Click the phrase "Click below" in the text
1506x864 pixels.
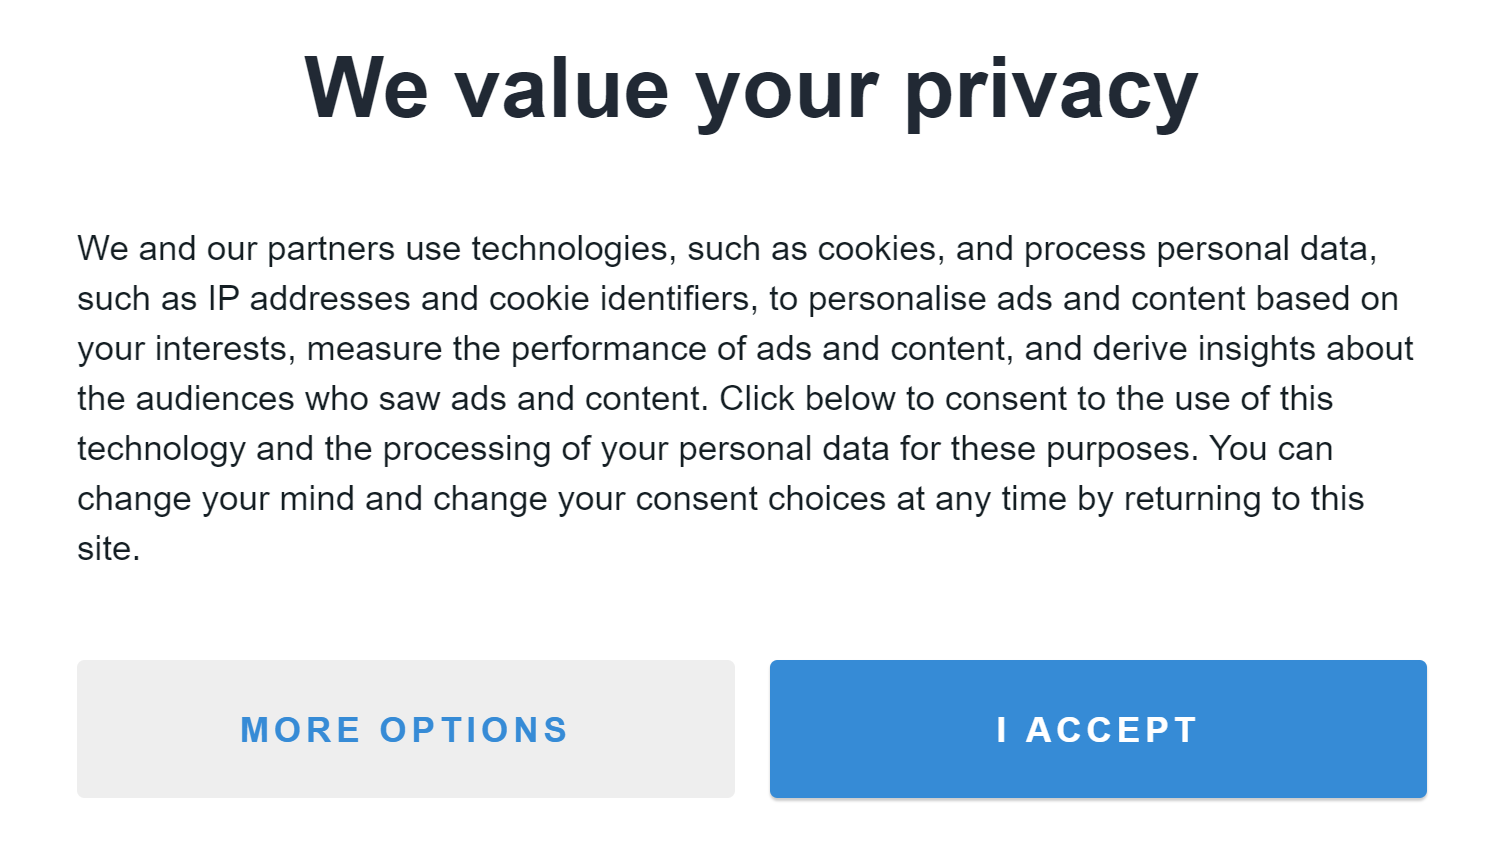tap(807, 399)
